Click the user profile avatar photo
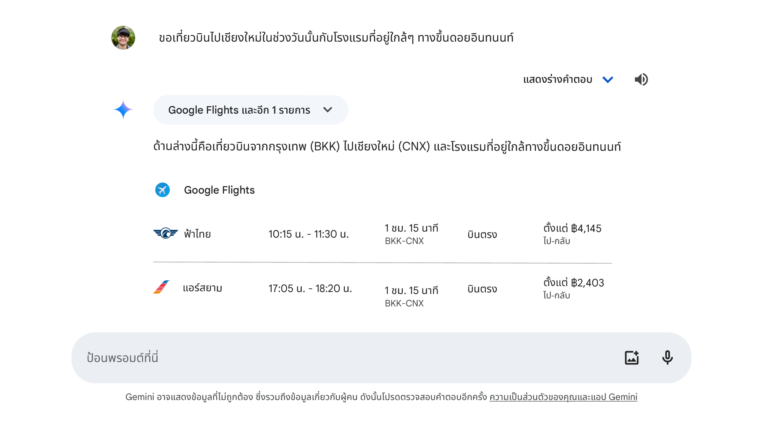768x432 pixels. 123,38
